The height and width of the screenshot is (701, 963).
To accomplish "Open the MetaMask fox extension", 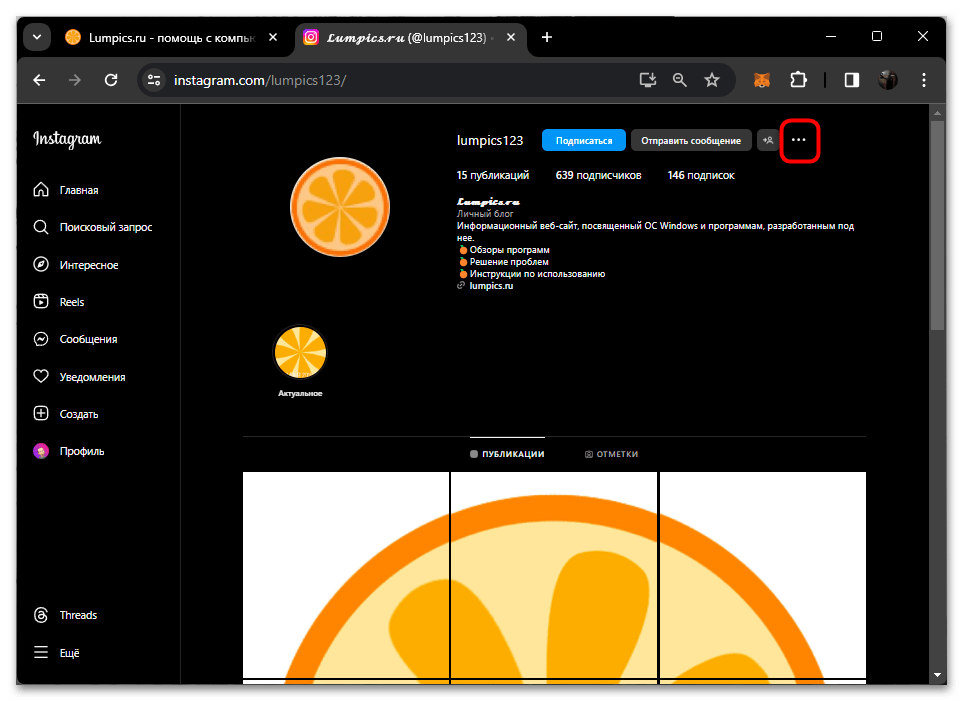I will [x=762, y=80].
